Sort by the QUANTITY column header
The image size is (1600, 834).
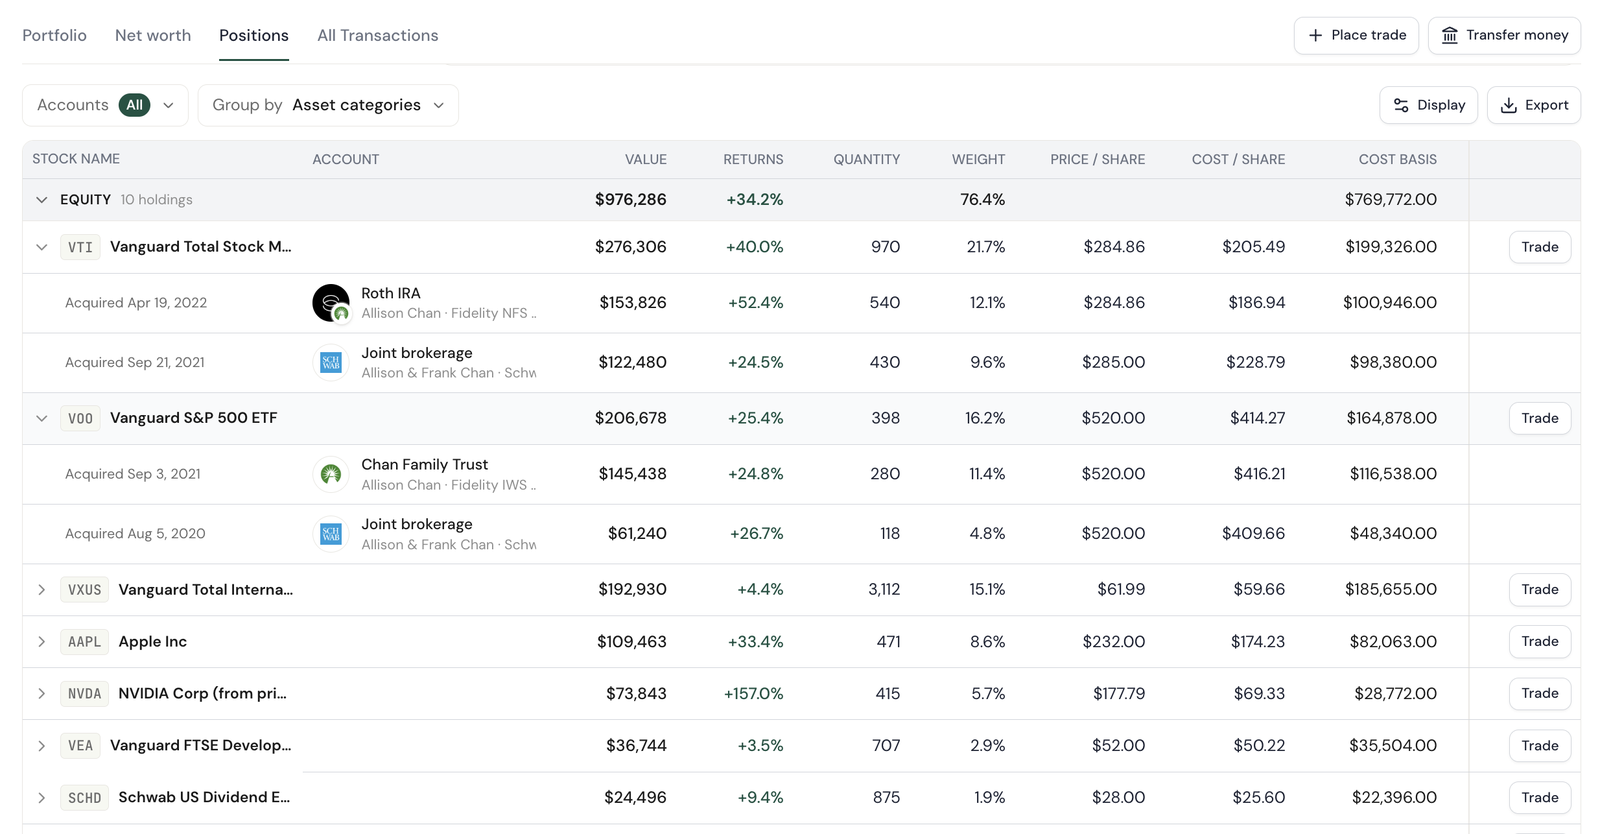(866, 159)
